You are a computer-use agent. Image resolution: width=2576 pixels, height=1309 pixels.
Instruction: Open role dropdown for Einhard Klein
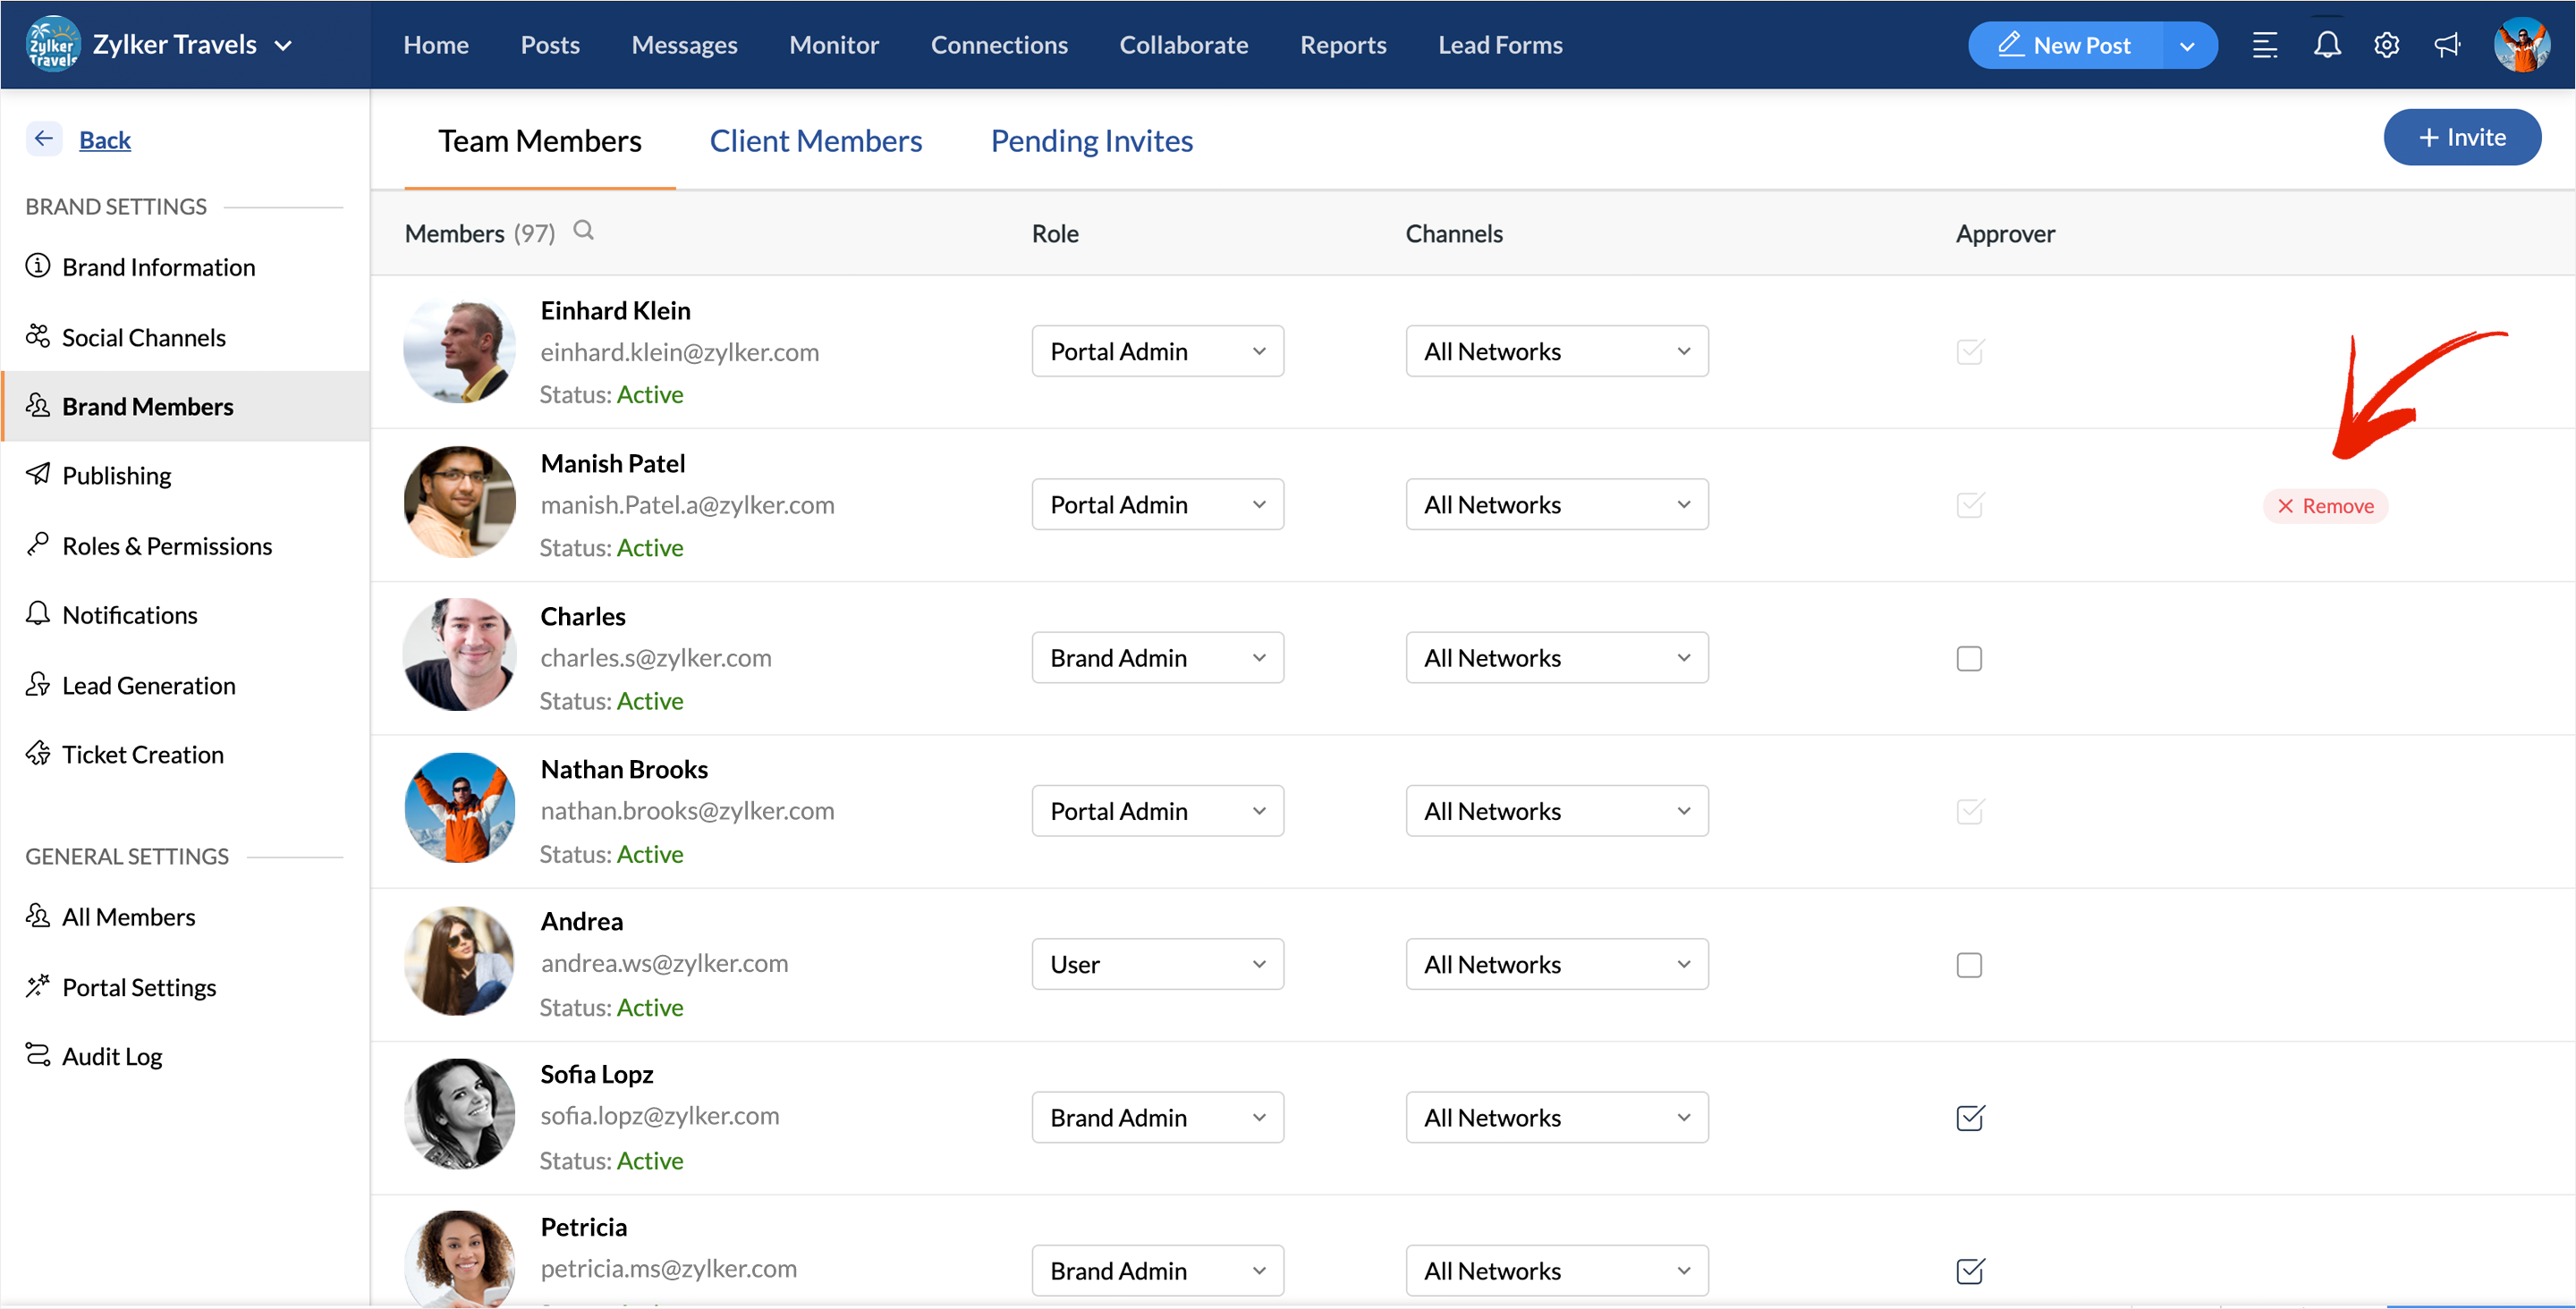[1157, 351]
